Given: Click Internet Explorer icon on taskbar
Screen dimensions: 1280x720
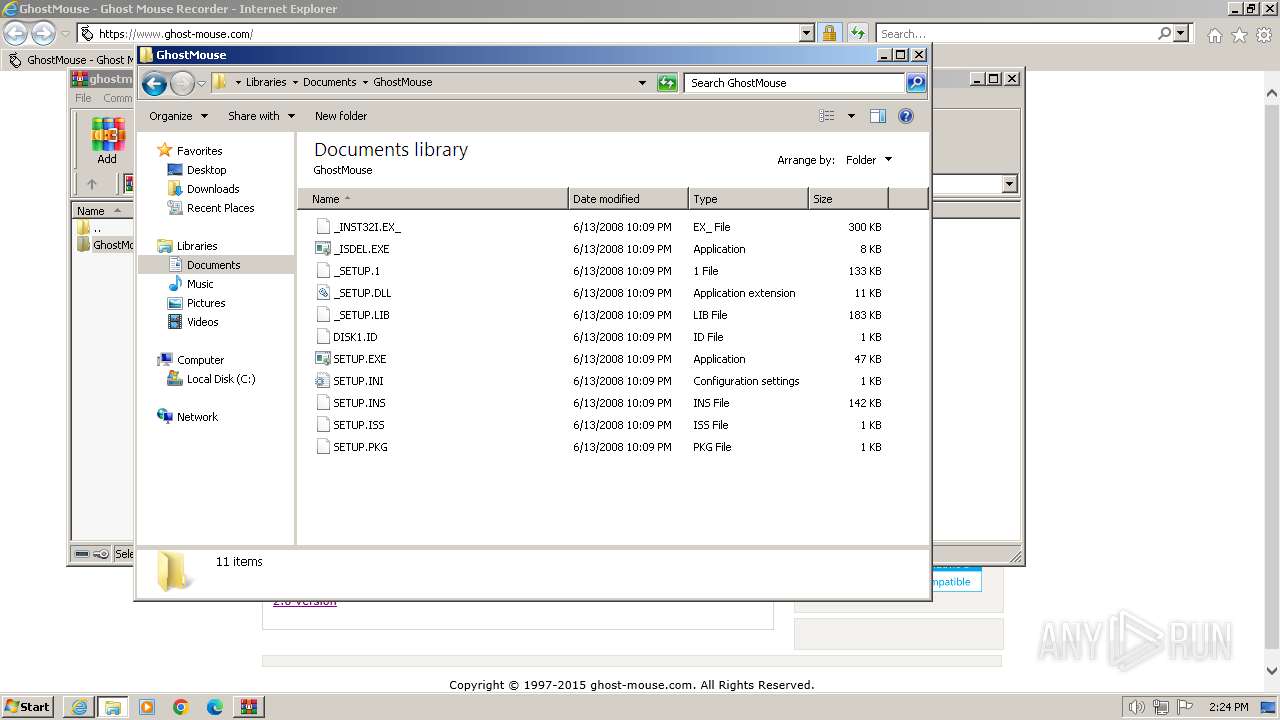Looking at the screenshot, I should [79, 707].
